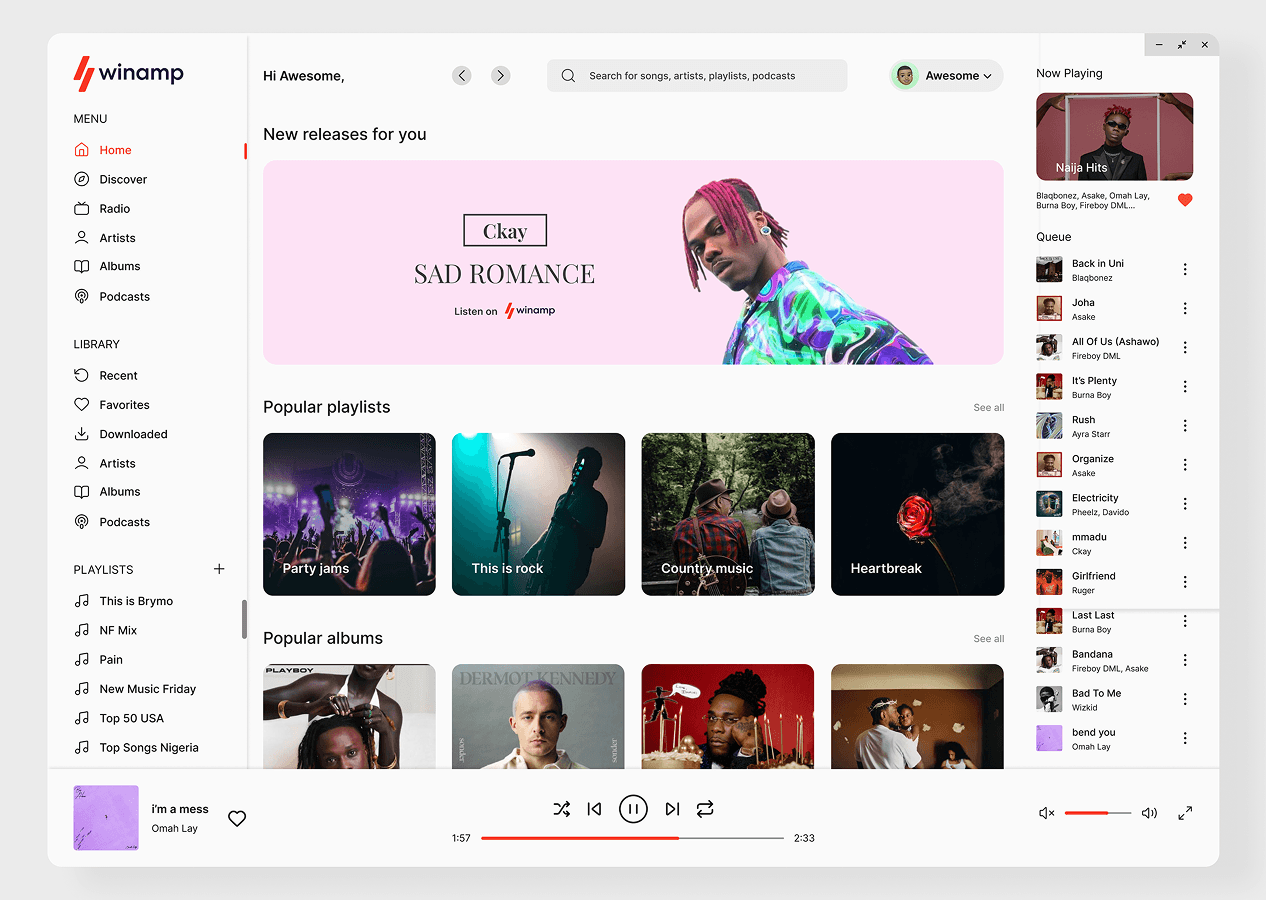This screenshot has height=900, width=1266.
Task: Open the Top 50 USA playlist
Action: click(x=119, y=718)
